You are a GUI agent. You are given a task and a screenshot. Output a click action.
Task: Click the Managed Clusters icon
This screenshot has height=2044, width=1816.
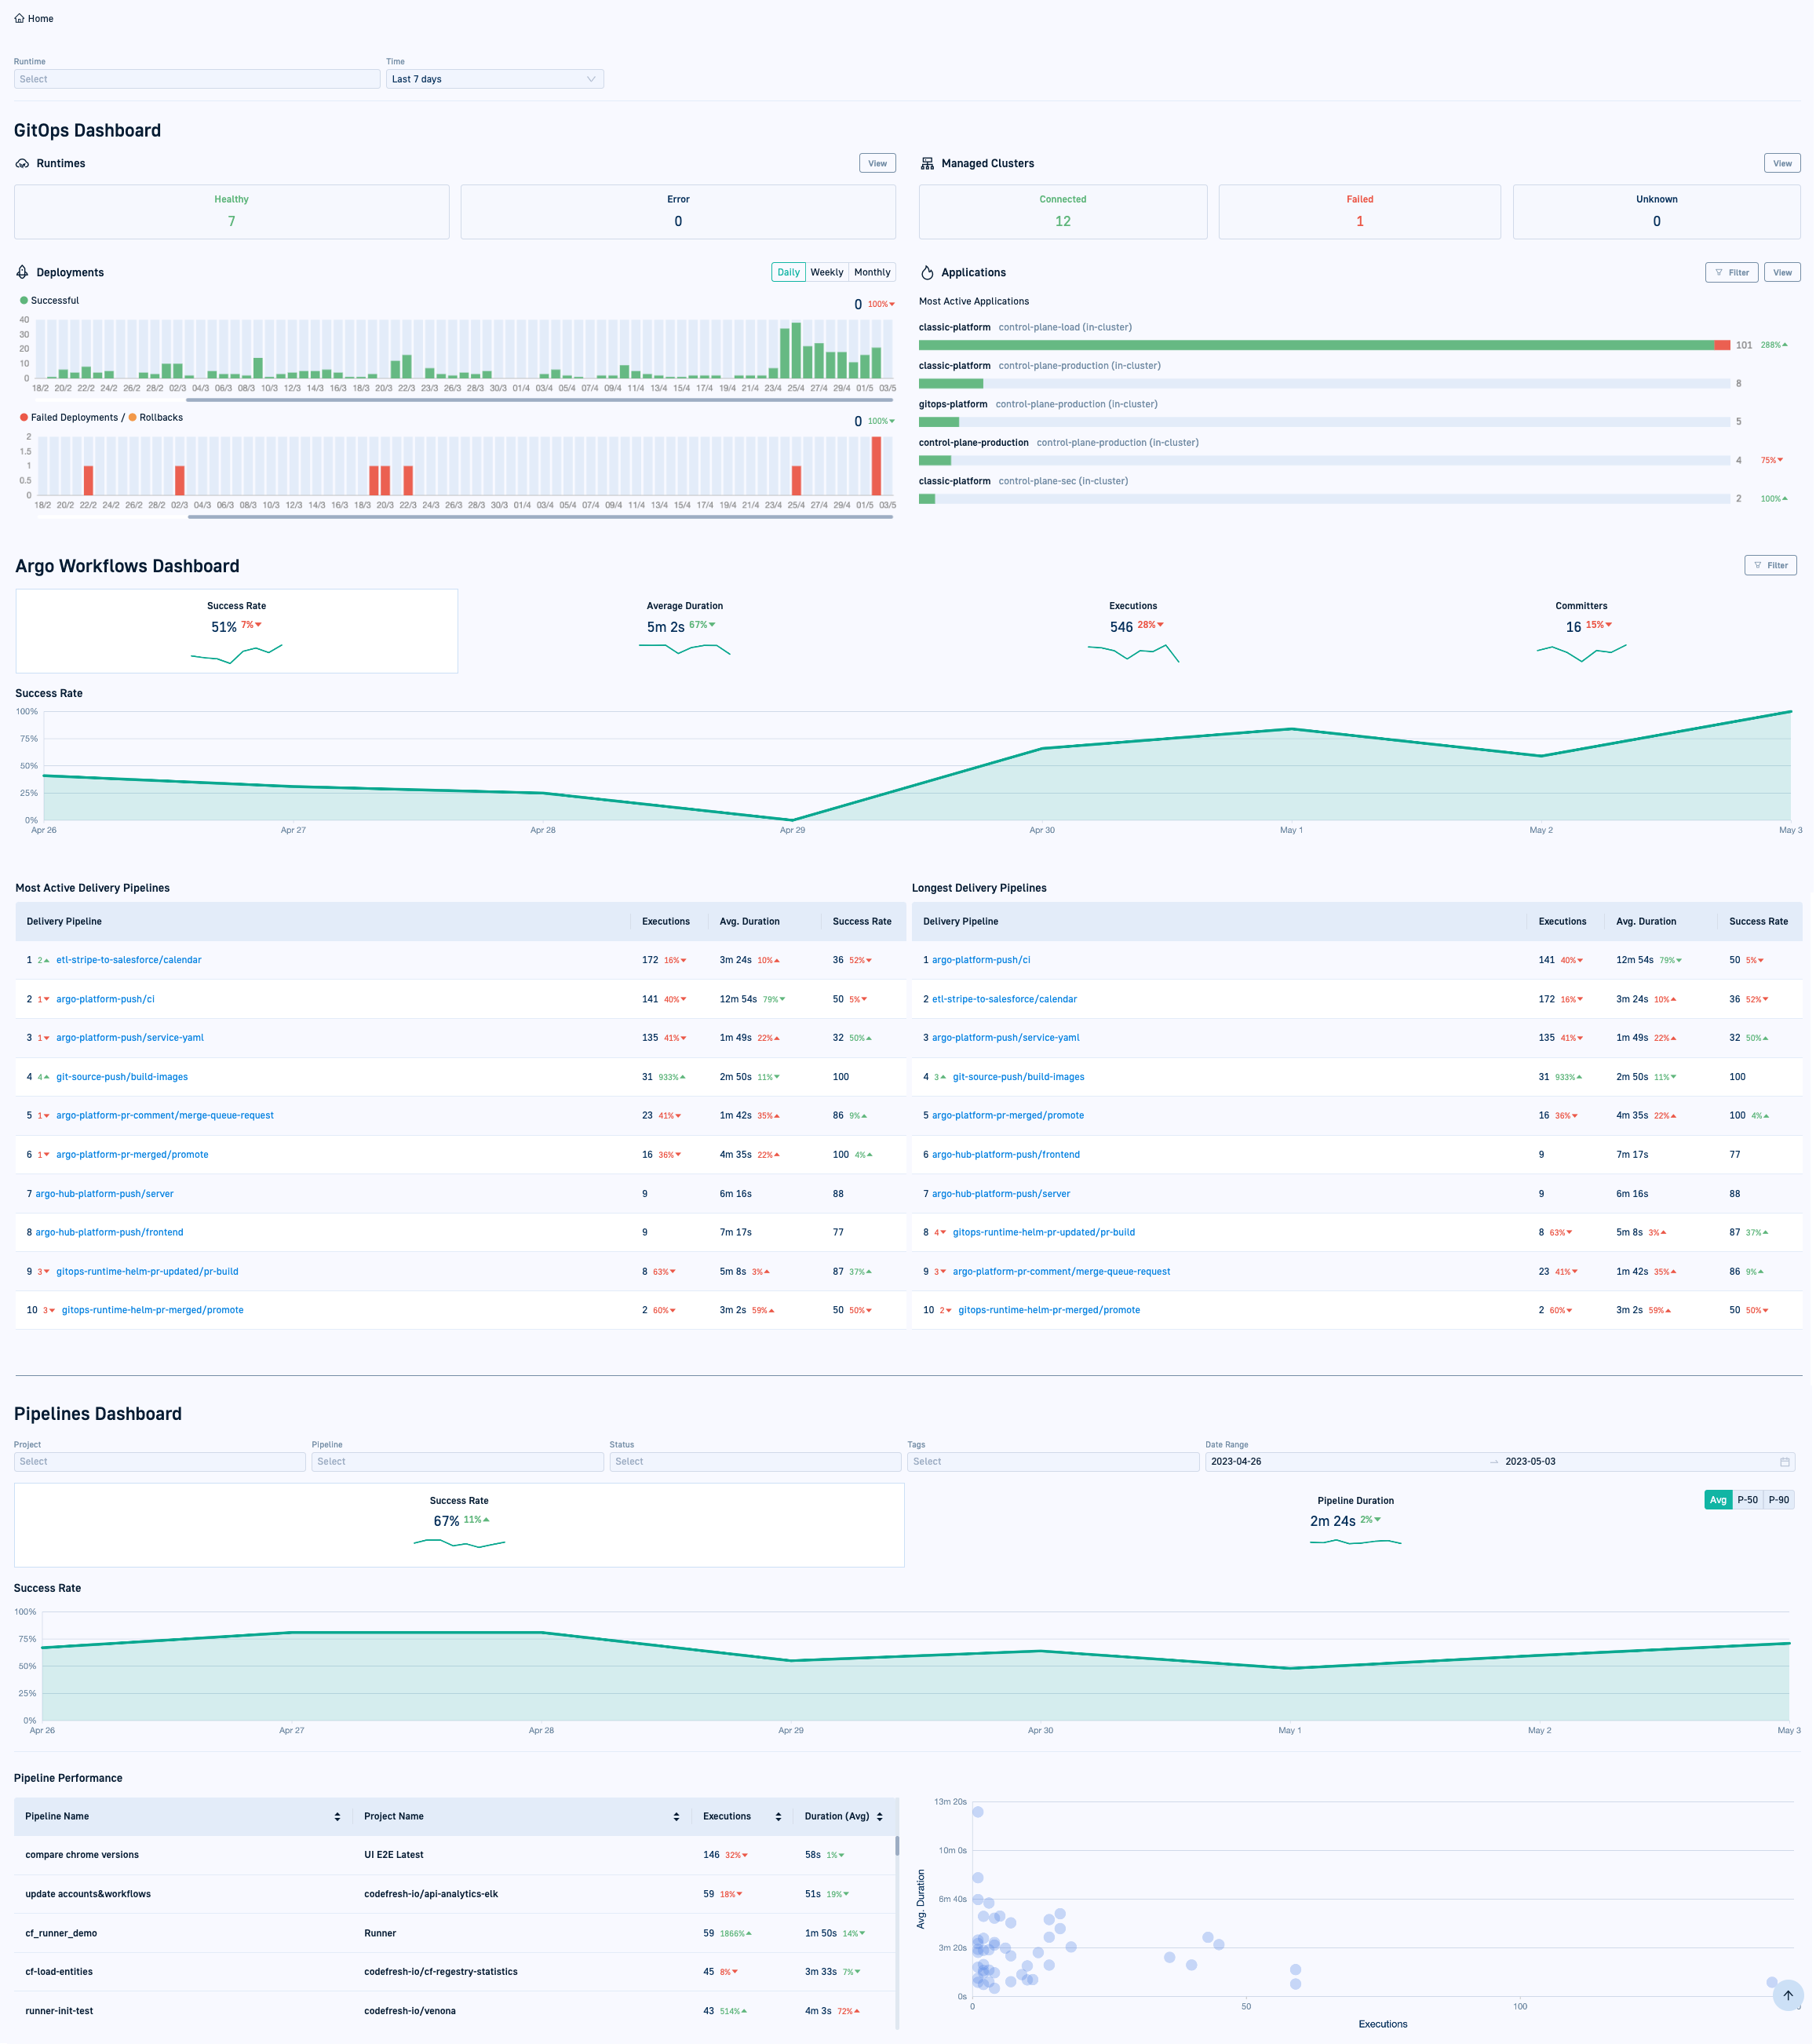coord(927,163)
